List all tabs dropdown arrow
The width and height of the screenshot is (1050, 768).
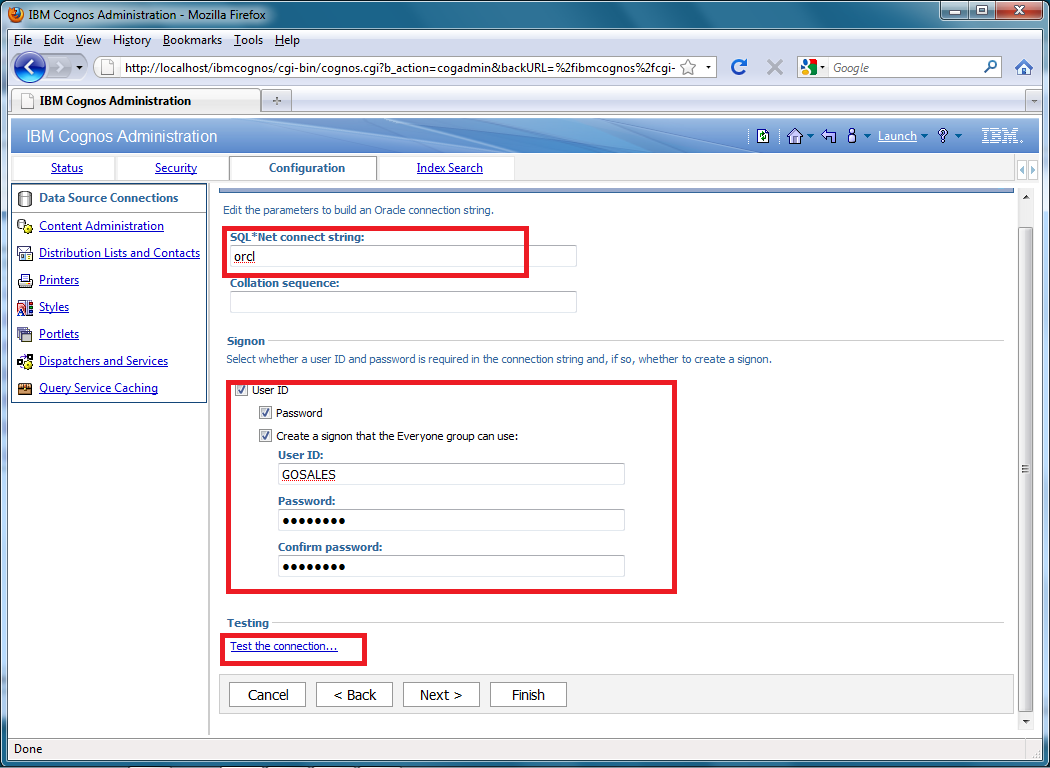(1035, 100)
